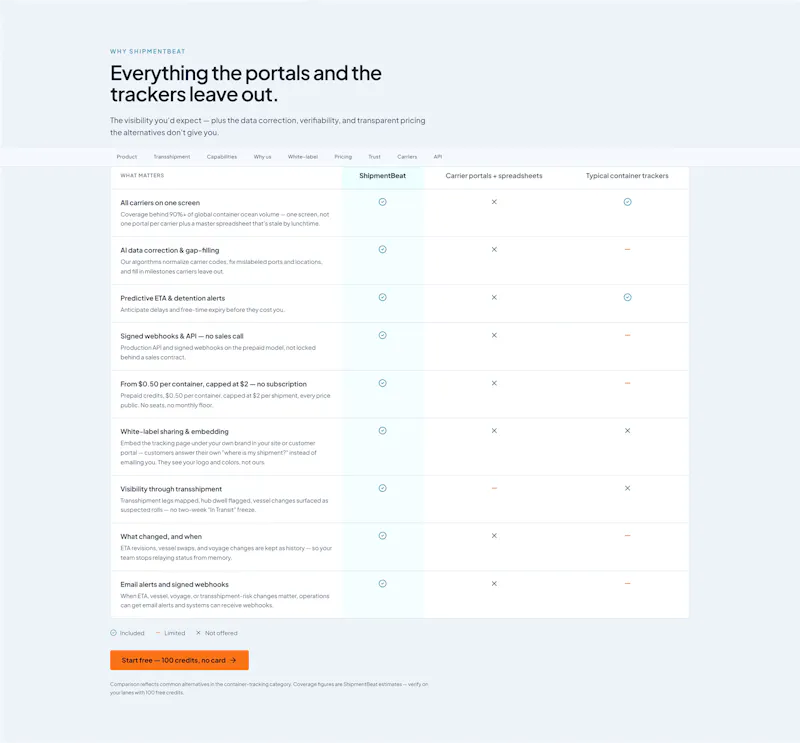
Task: Click Carrier portals X for White-label sharing row
Action: (x=494, y=431)
